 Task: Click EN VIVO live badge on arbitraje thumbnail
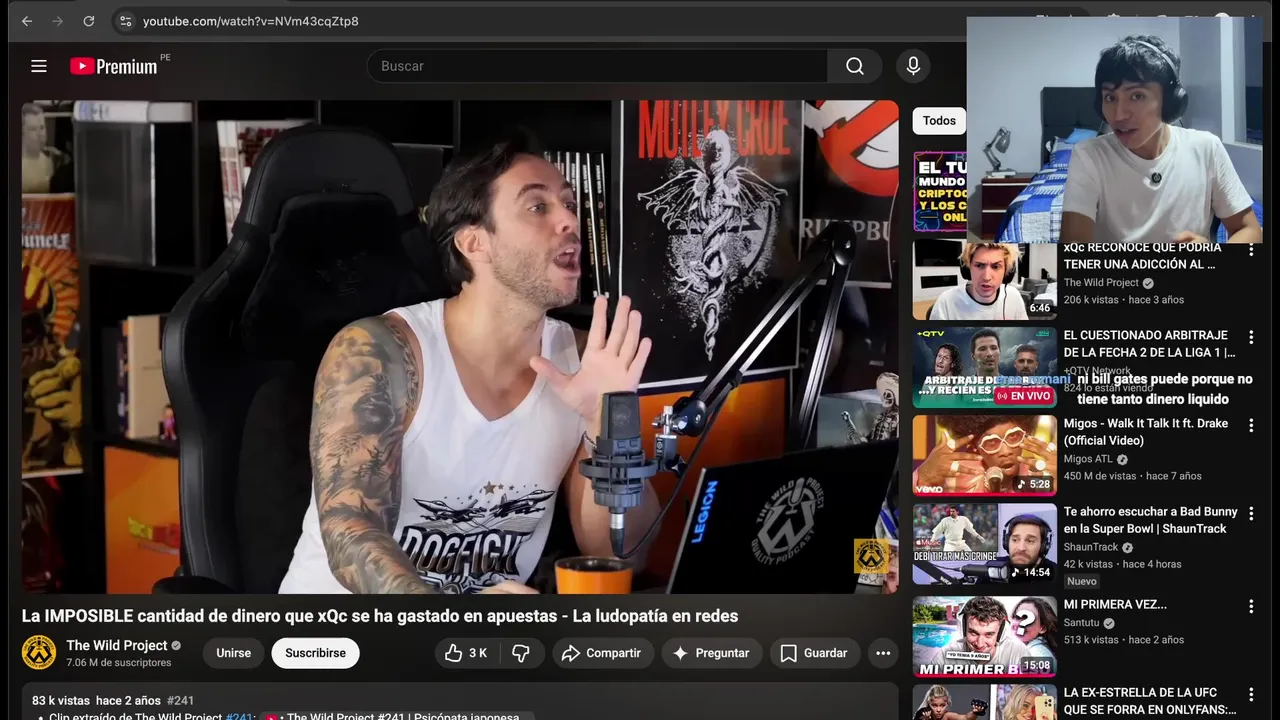(1023, 396)
